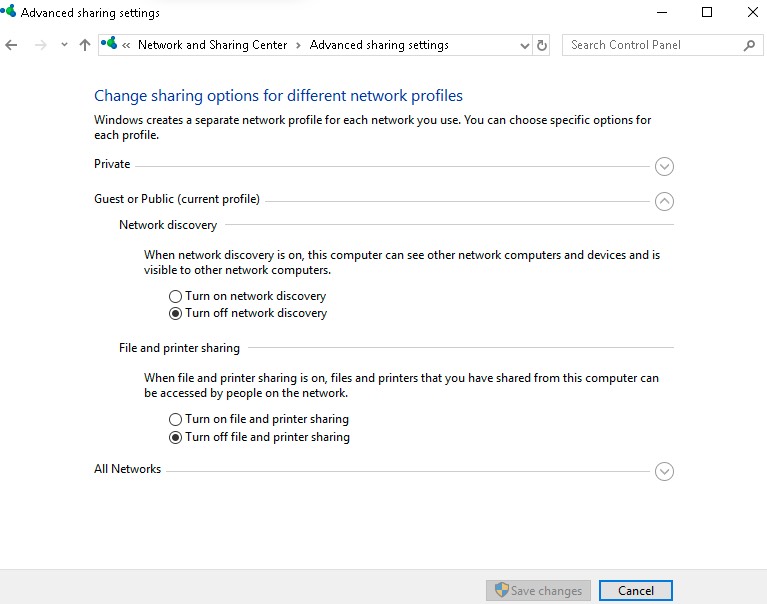
Task: Click the Guest or Public (current profile) label
Action: (177, 199)
